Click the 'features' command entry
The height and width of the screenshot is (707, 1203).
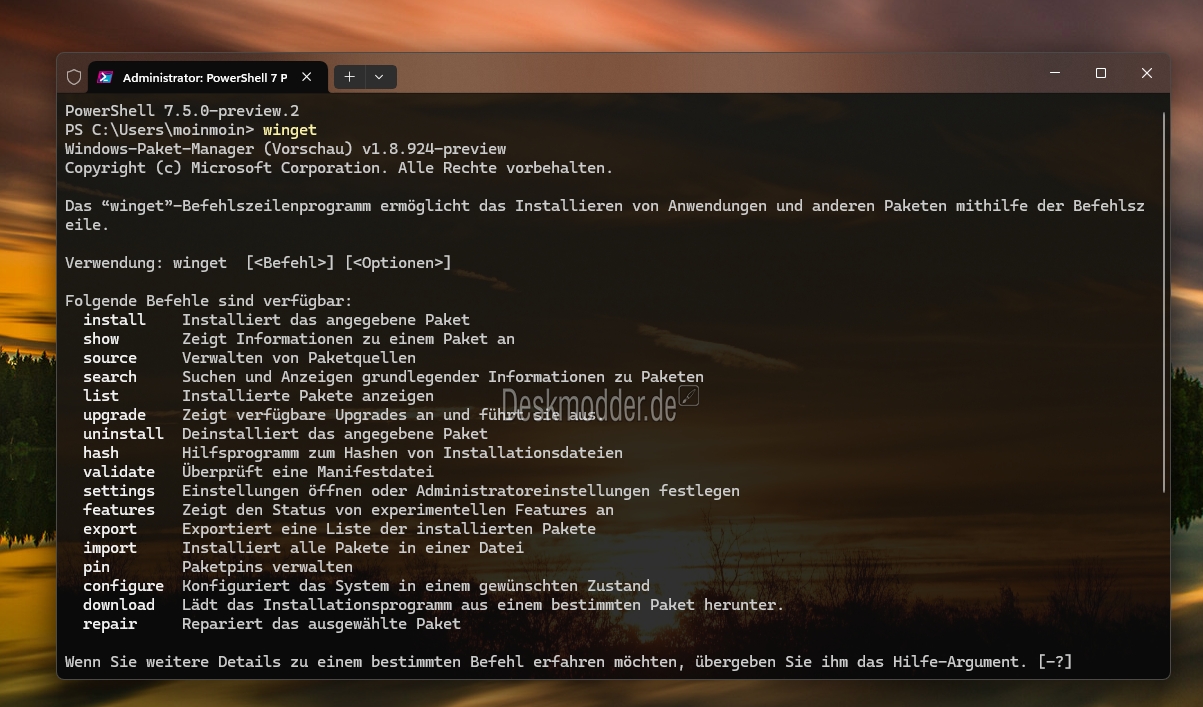click(x=119, y=510)
